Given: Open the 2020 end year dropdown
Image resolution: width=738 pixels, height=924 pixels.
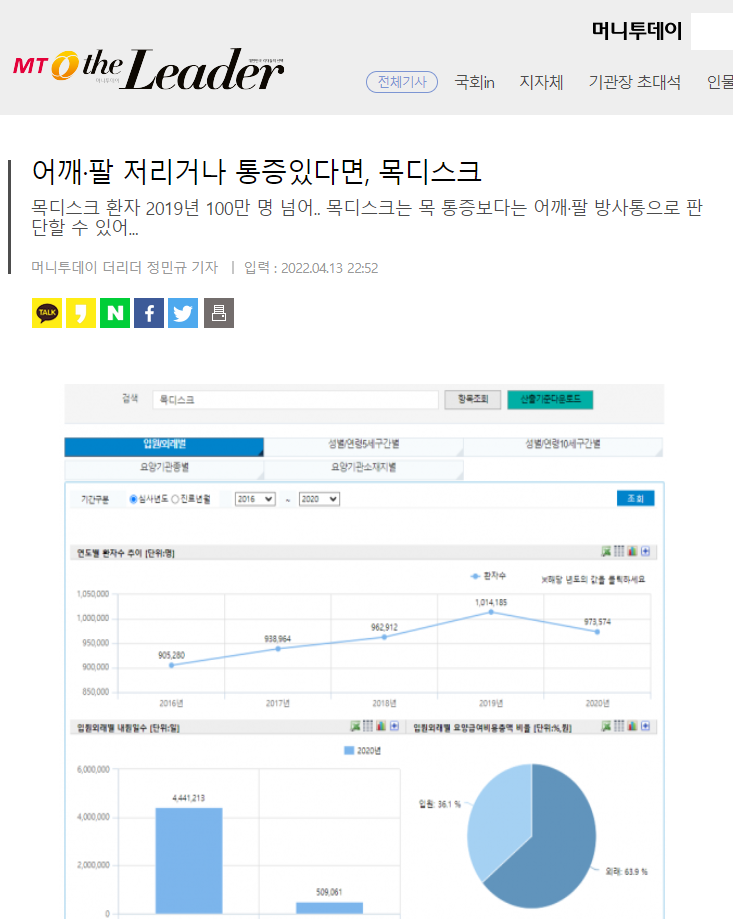Looking at the screenshot, I should 319,499.
